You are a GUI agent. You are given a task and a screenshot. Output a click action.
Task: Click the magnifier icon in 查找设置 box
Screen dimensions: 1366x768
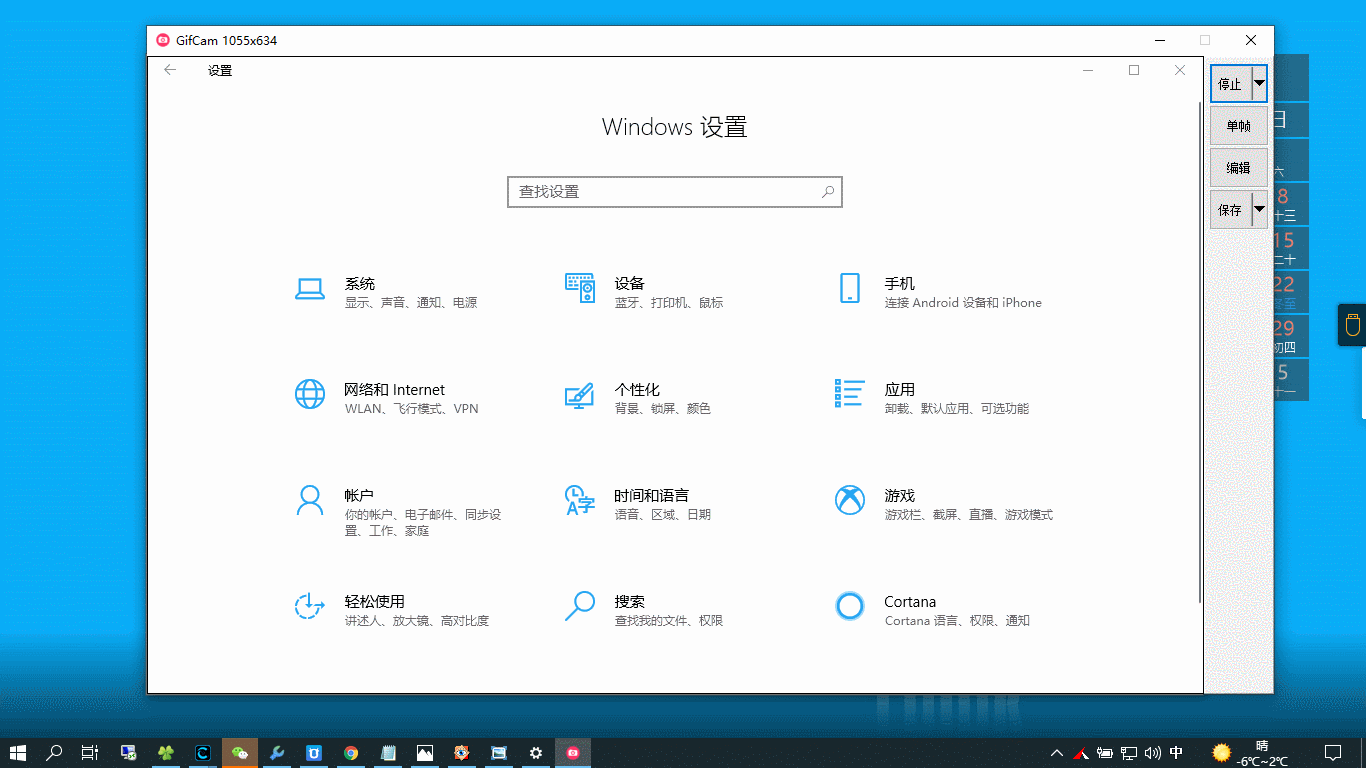click(828, 191)
